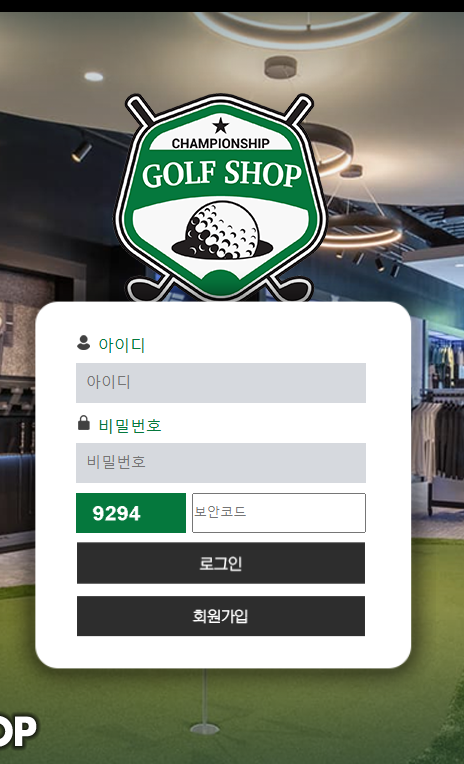
Task: Click the green 아이디 label text
Action: (x=122, y=345)
